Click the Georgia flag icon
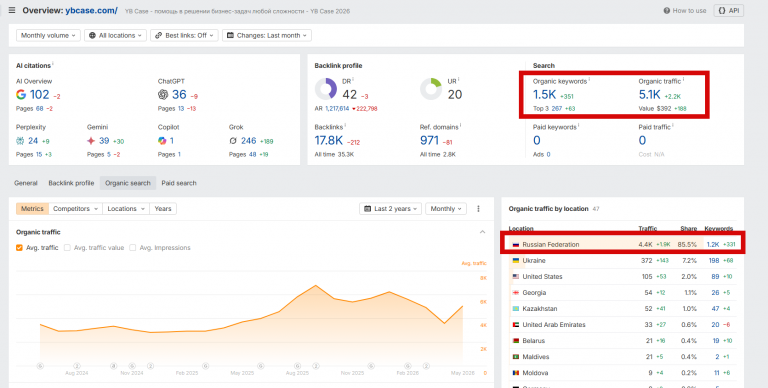768x388 pixels. click(x=515, y=293)
